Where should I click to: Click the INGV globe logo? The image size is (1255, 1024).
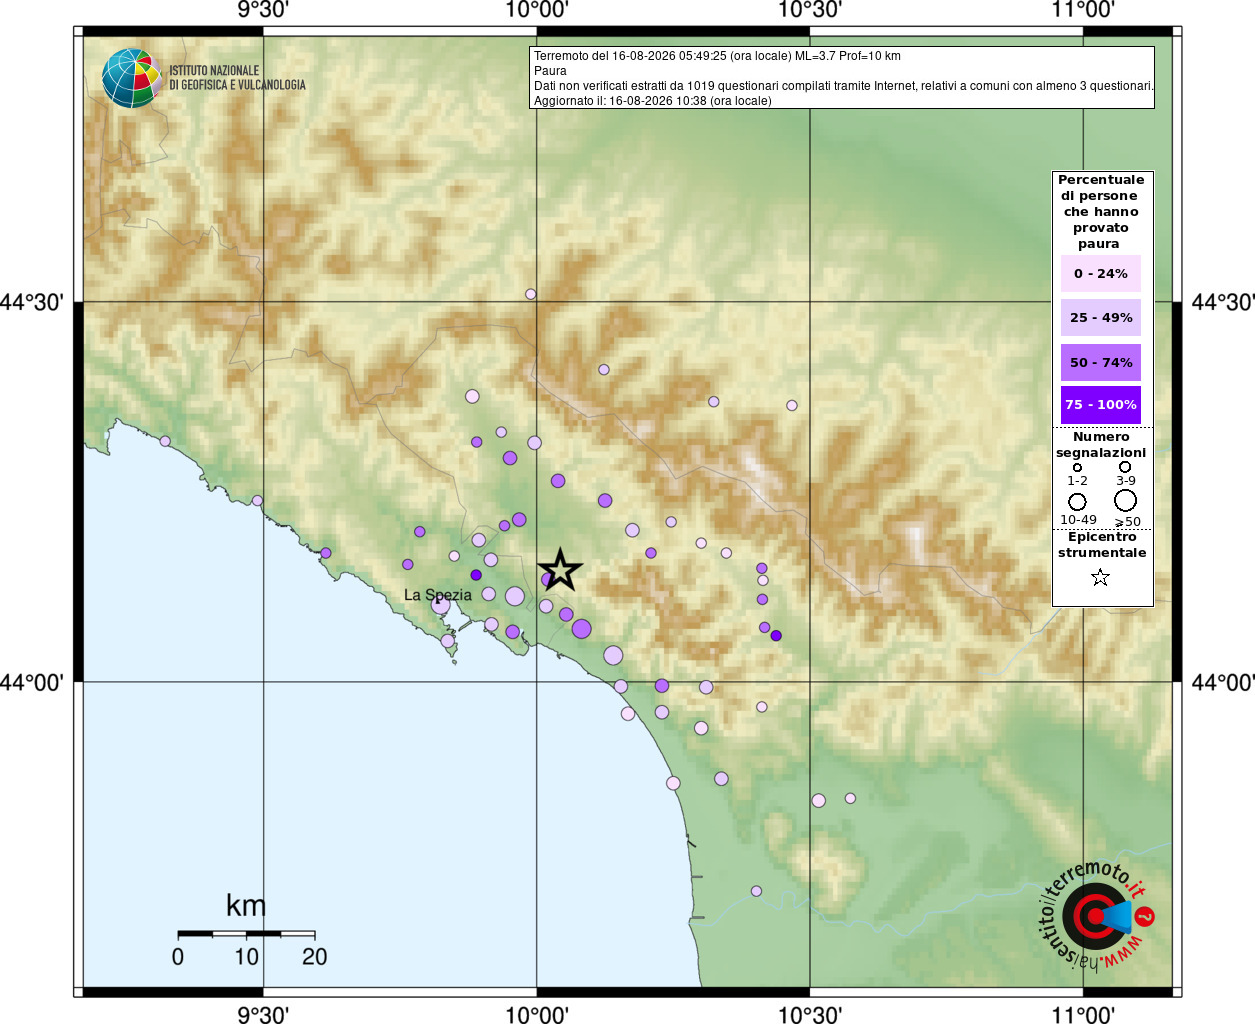click(x=132, y=78)
